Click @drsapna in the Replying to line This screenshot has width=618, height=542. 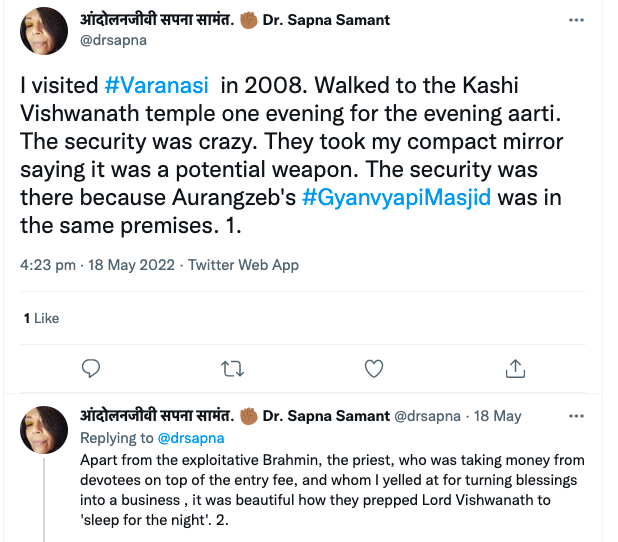191,438
